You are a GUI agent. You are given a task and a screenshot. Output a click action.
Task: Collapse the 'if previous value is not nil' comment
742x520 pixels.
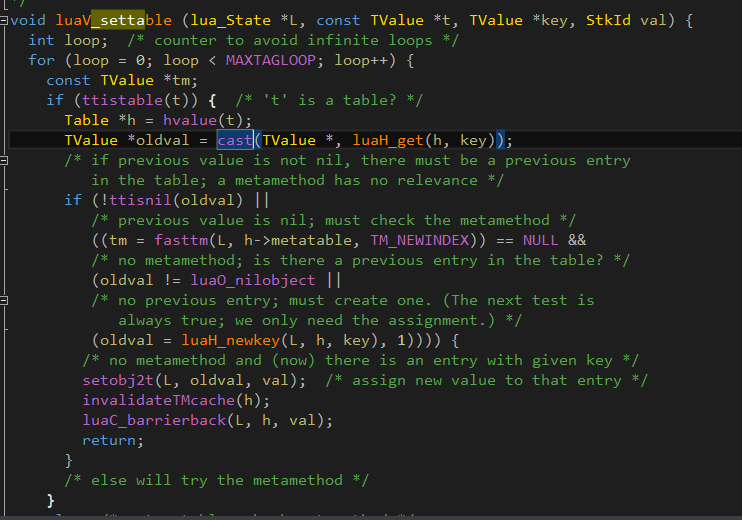4,160
